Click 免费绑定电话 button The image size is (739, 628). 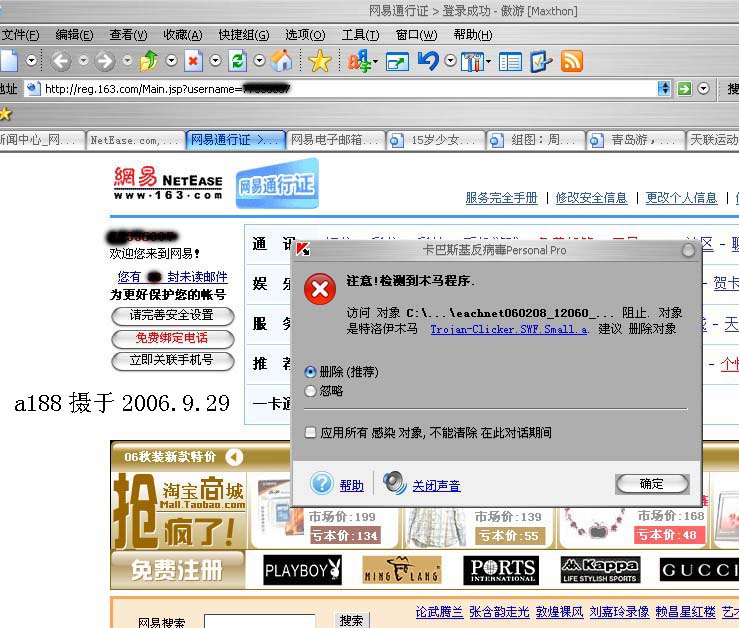[x=172, y=338]
